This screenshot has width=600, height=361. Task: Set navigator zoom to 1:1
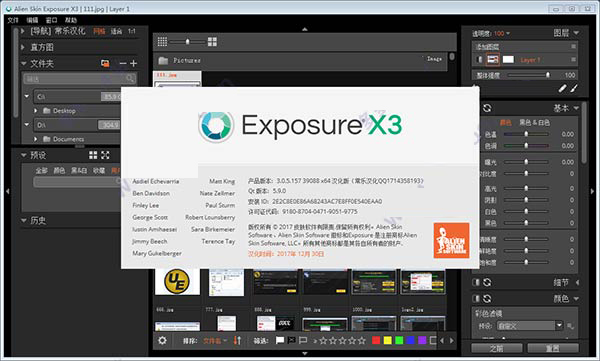pos(132,31)
